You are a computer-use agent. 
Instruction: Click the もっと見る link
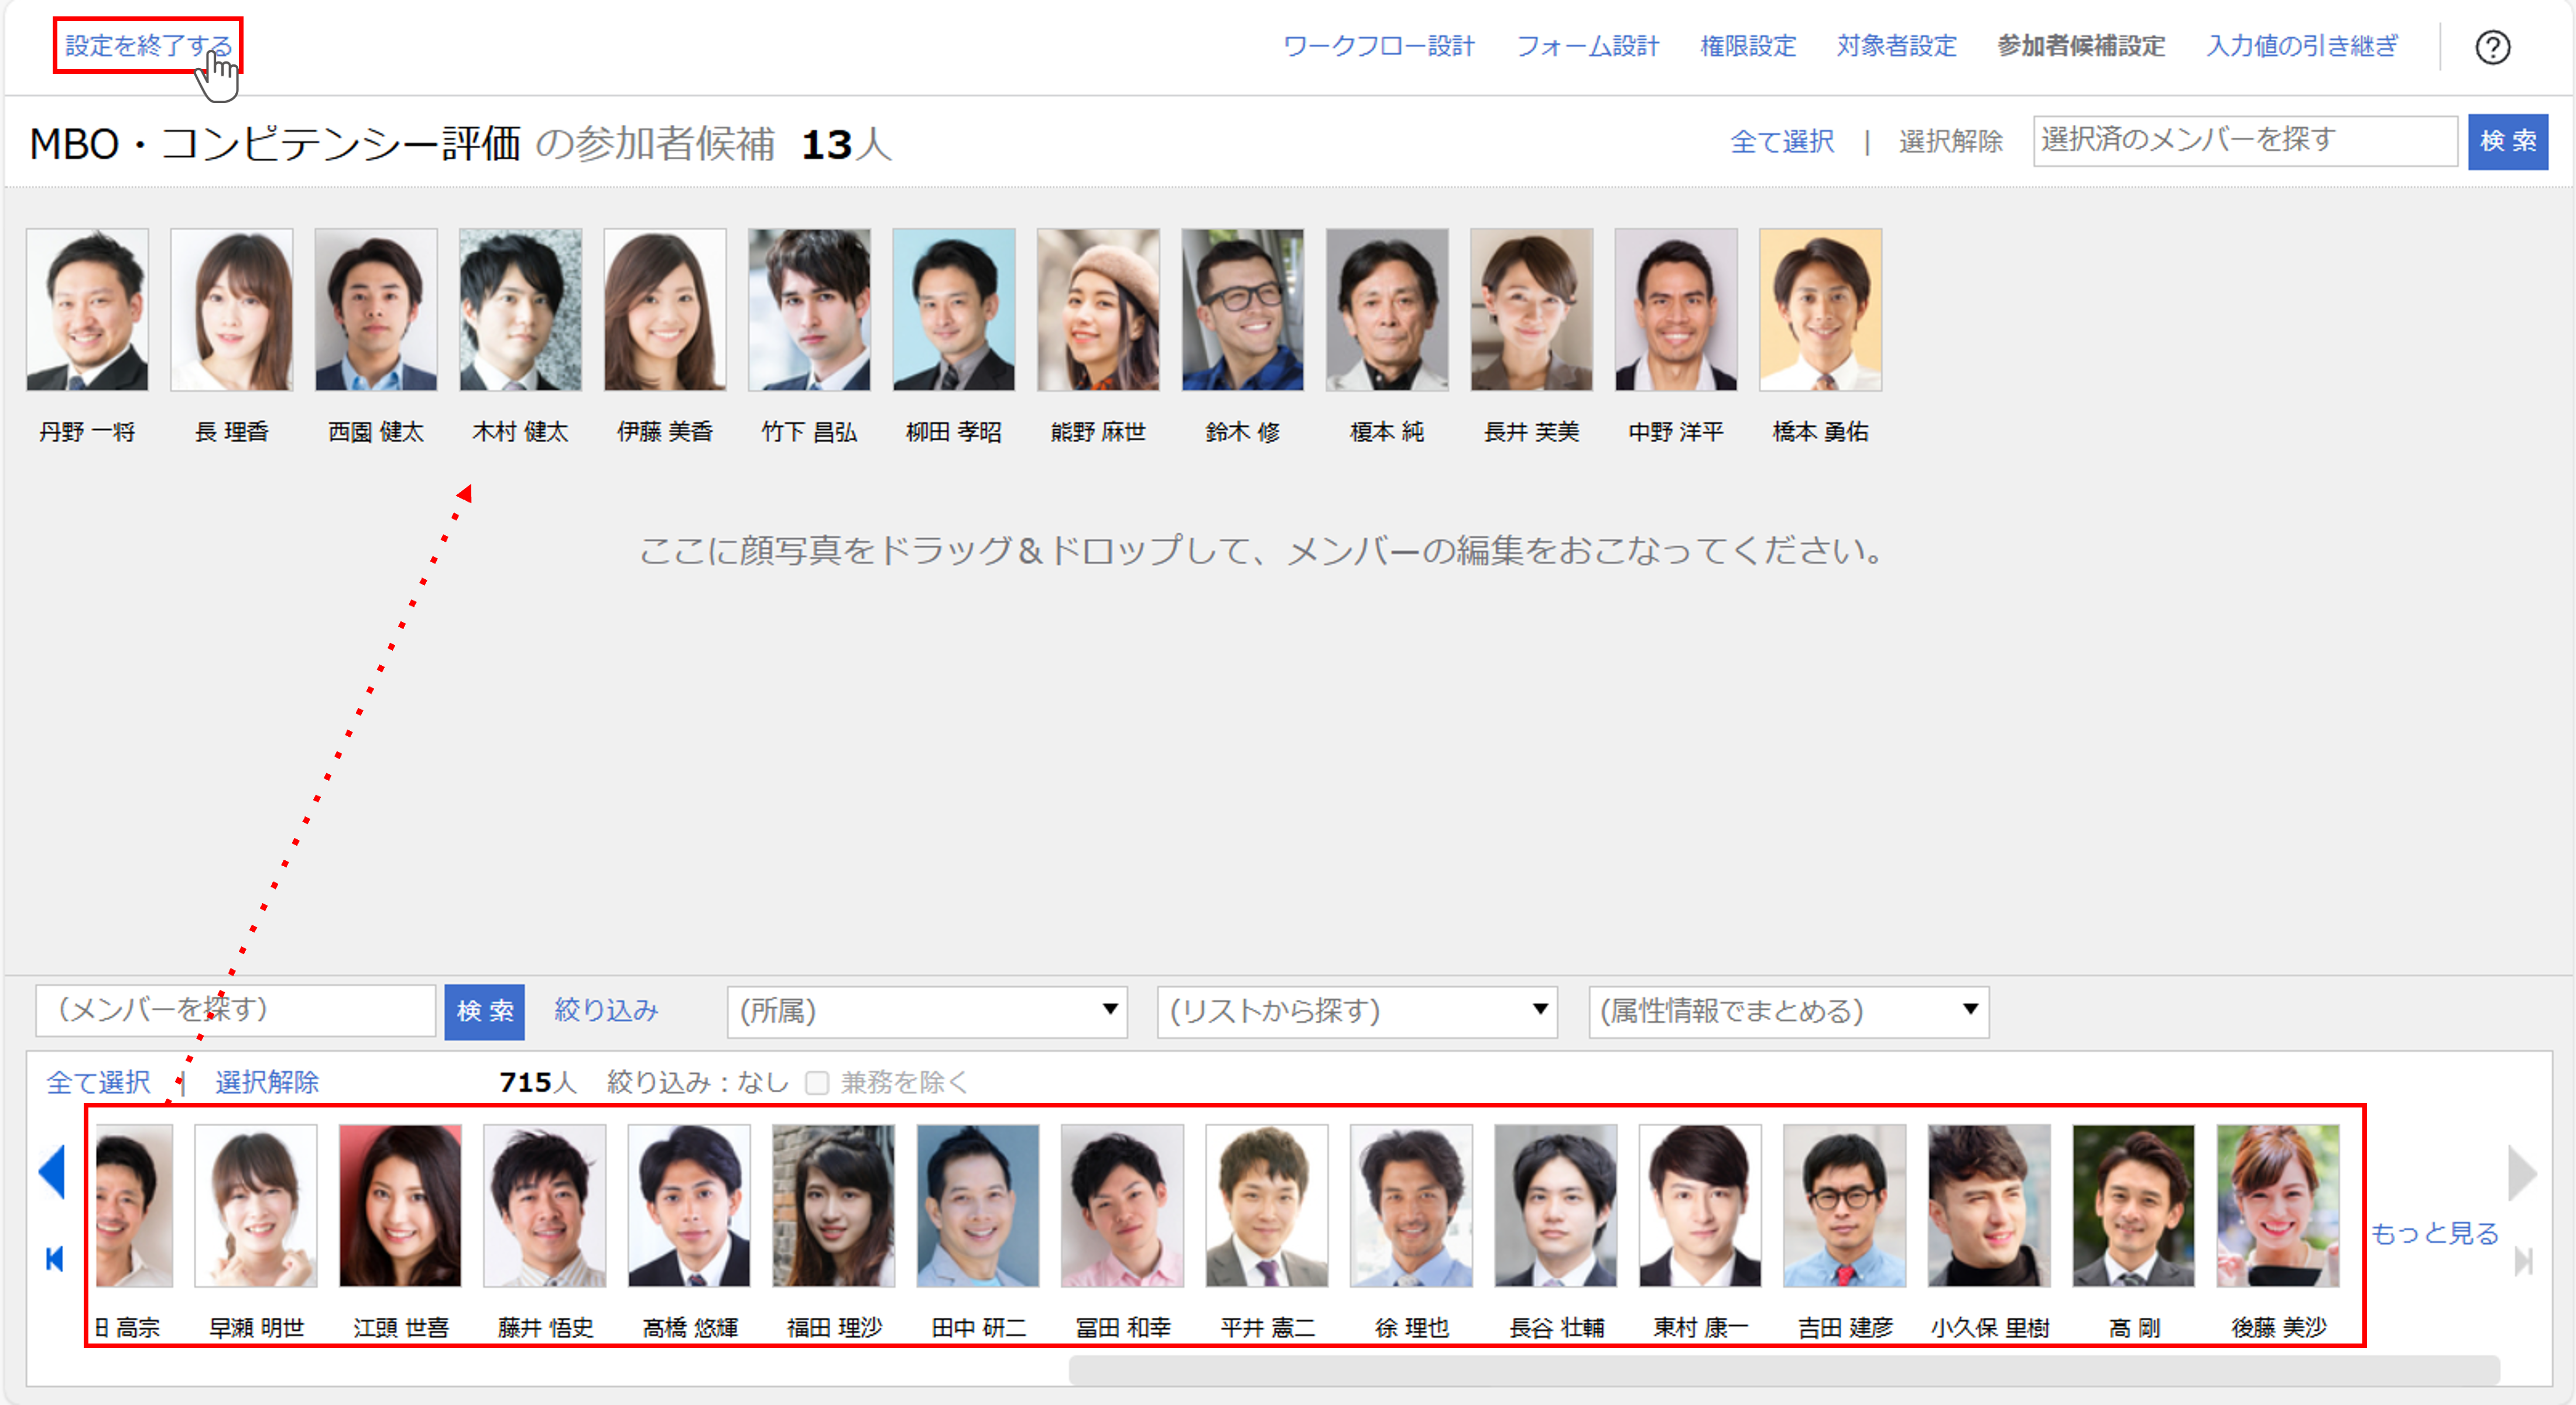click(x=2434, y=1233)
